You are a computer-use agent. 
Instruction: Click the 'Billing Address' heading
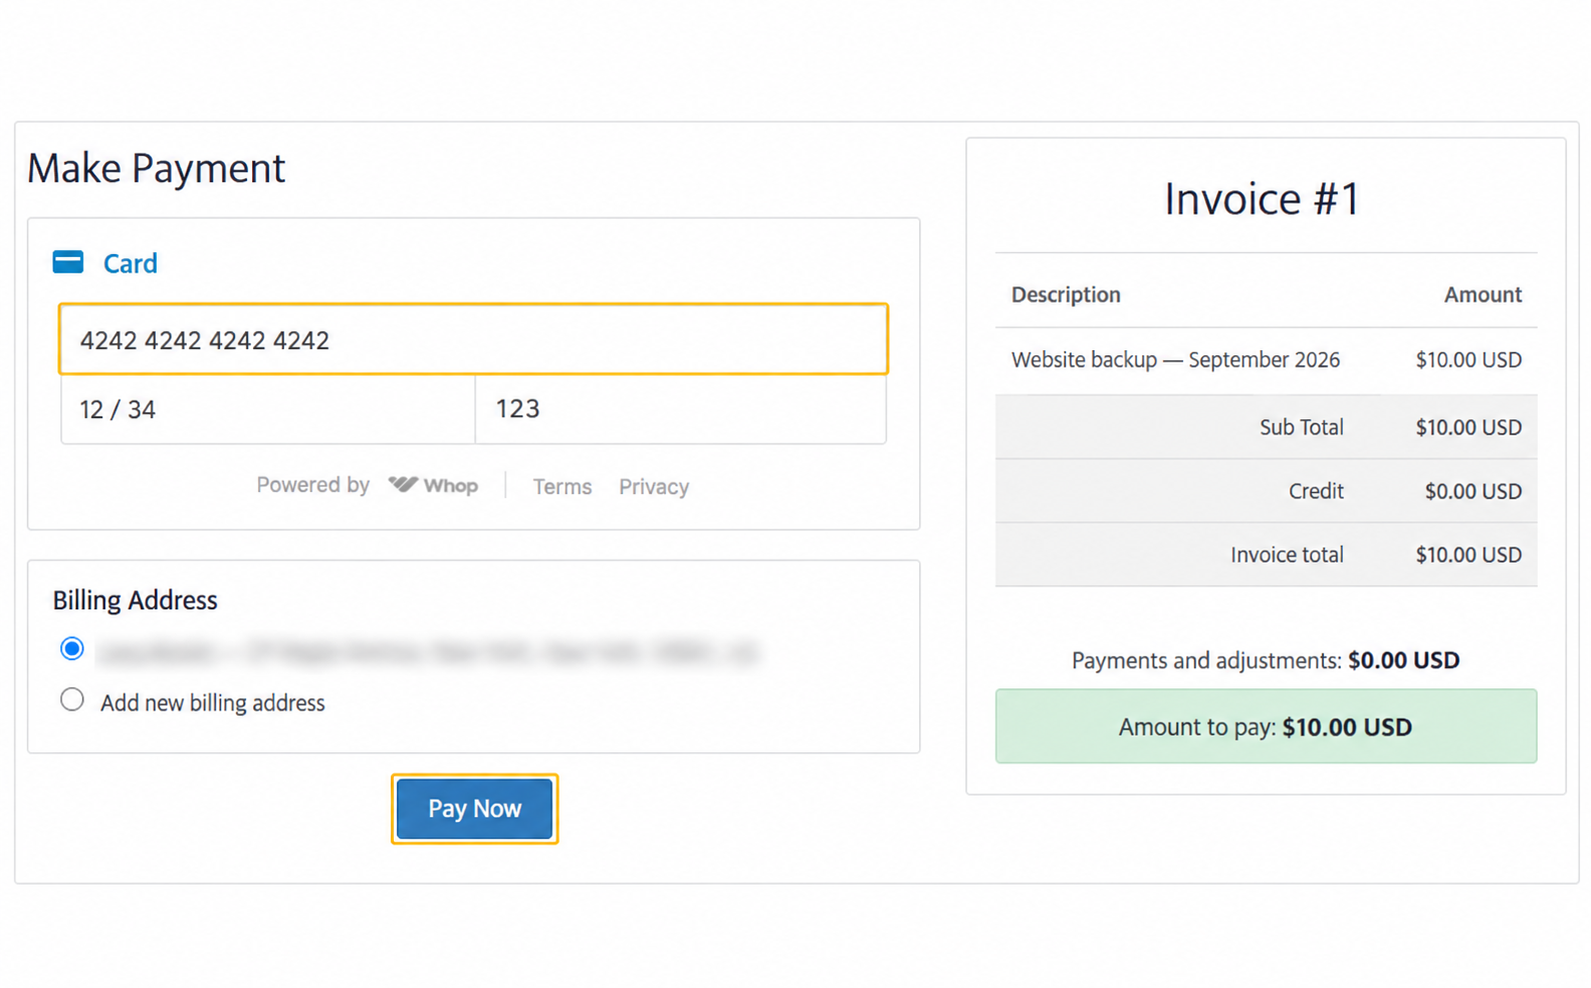[x=135, y=600]
